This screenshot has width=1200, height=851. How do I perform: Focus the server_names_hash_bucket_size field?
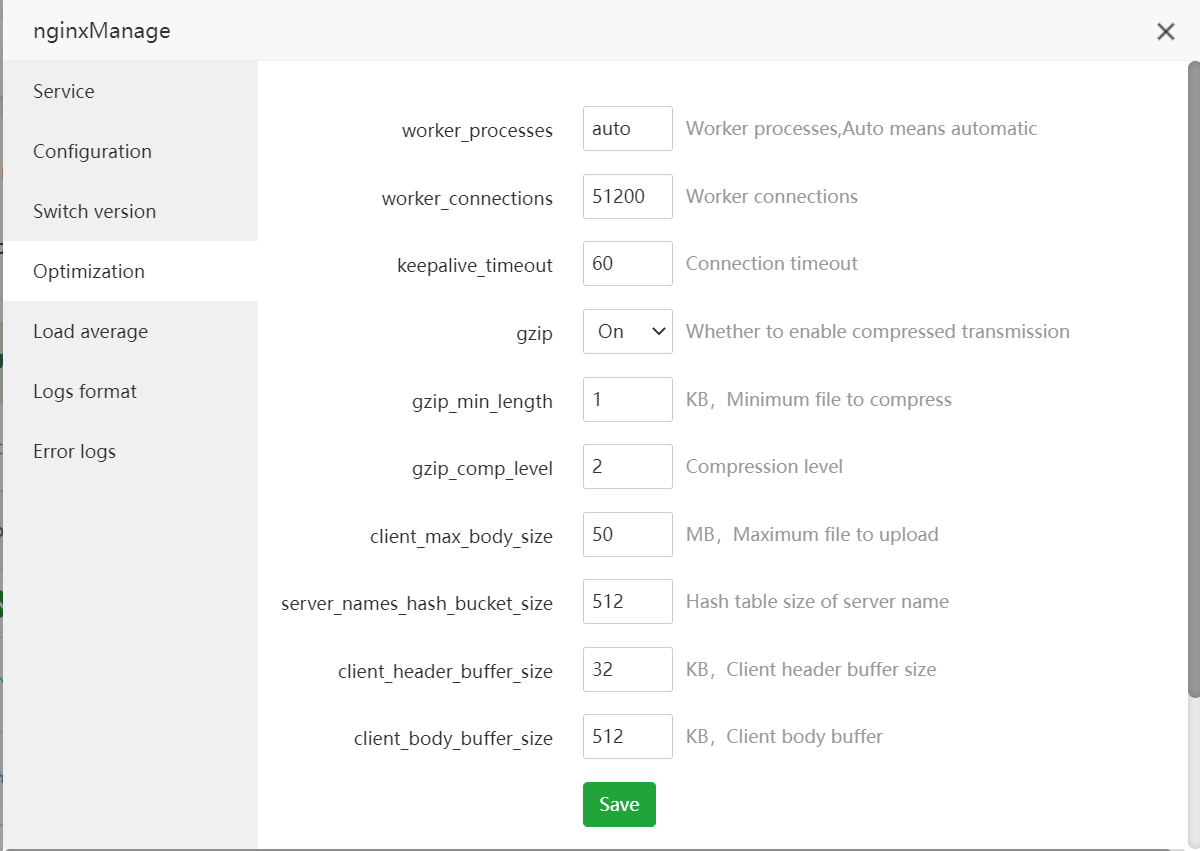pos(627,602)
